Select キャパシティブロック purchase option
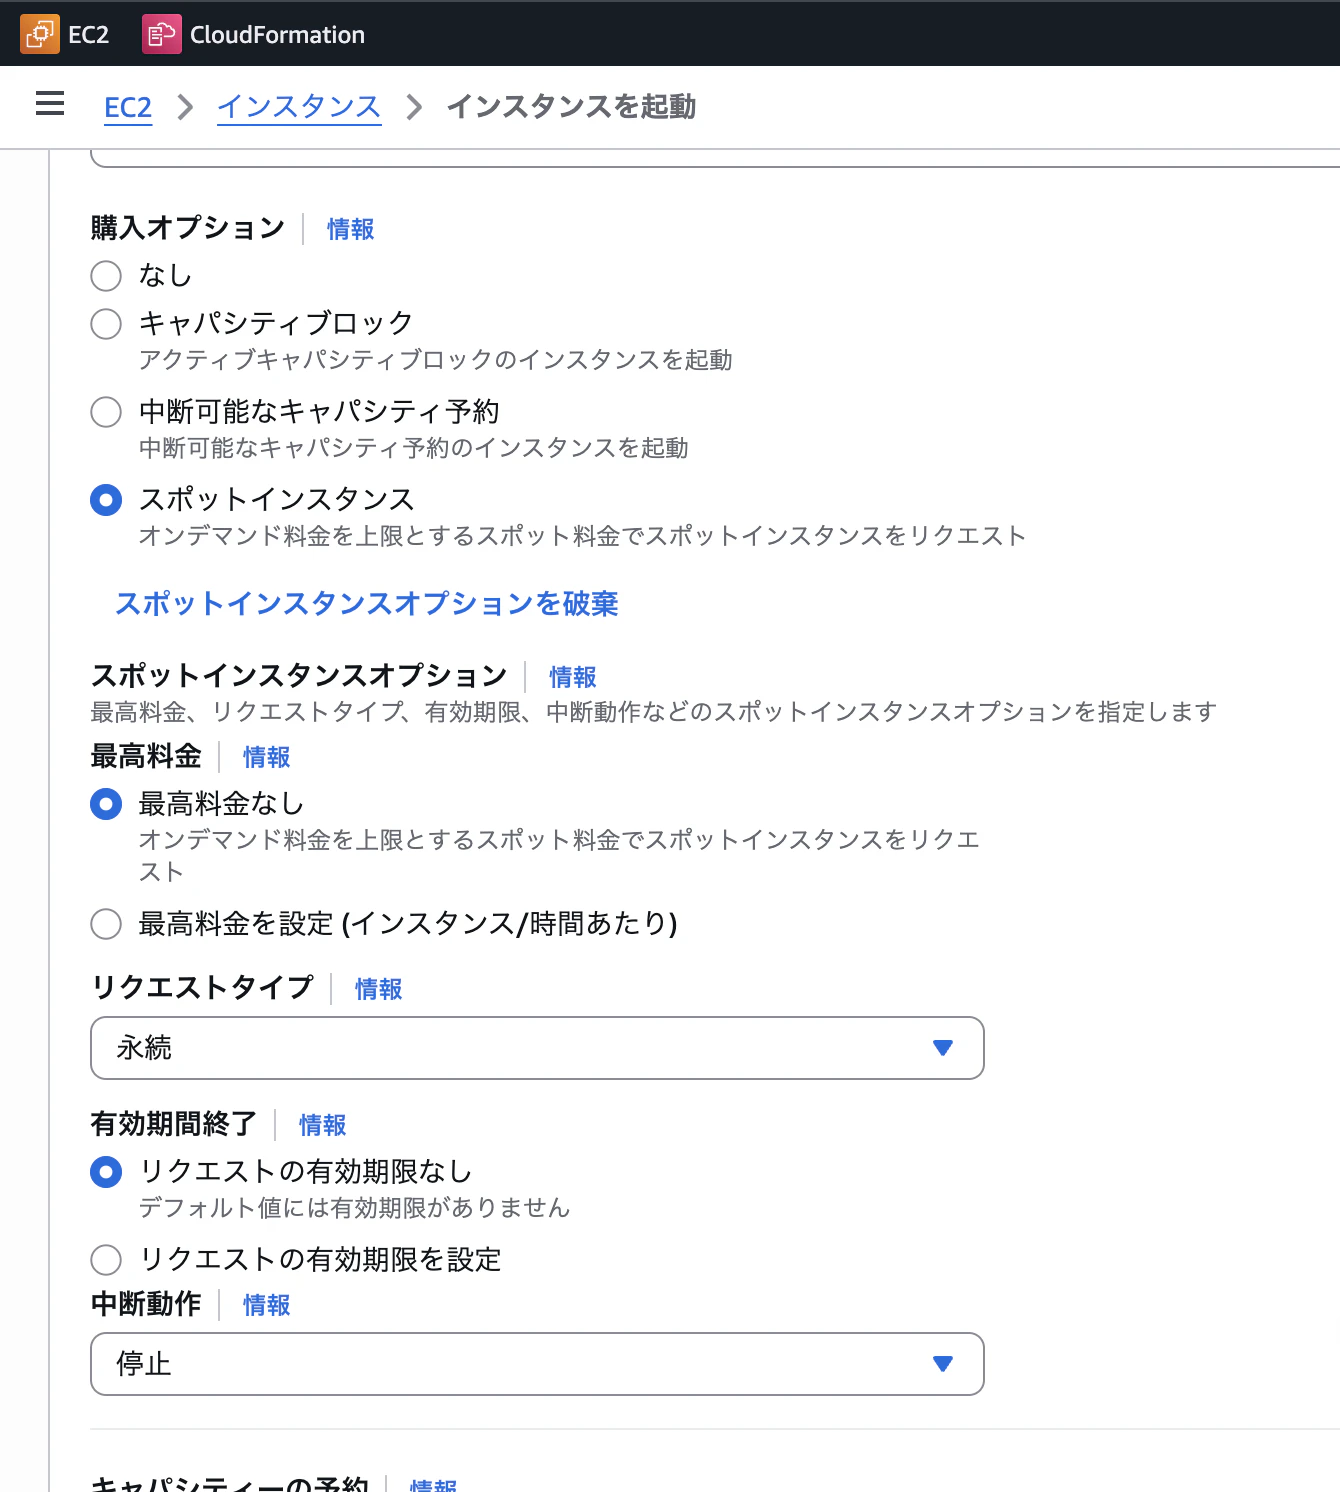The width and height of the screenshot is (1340, 1492). (106, 324)
